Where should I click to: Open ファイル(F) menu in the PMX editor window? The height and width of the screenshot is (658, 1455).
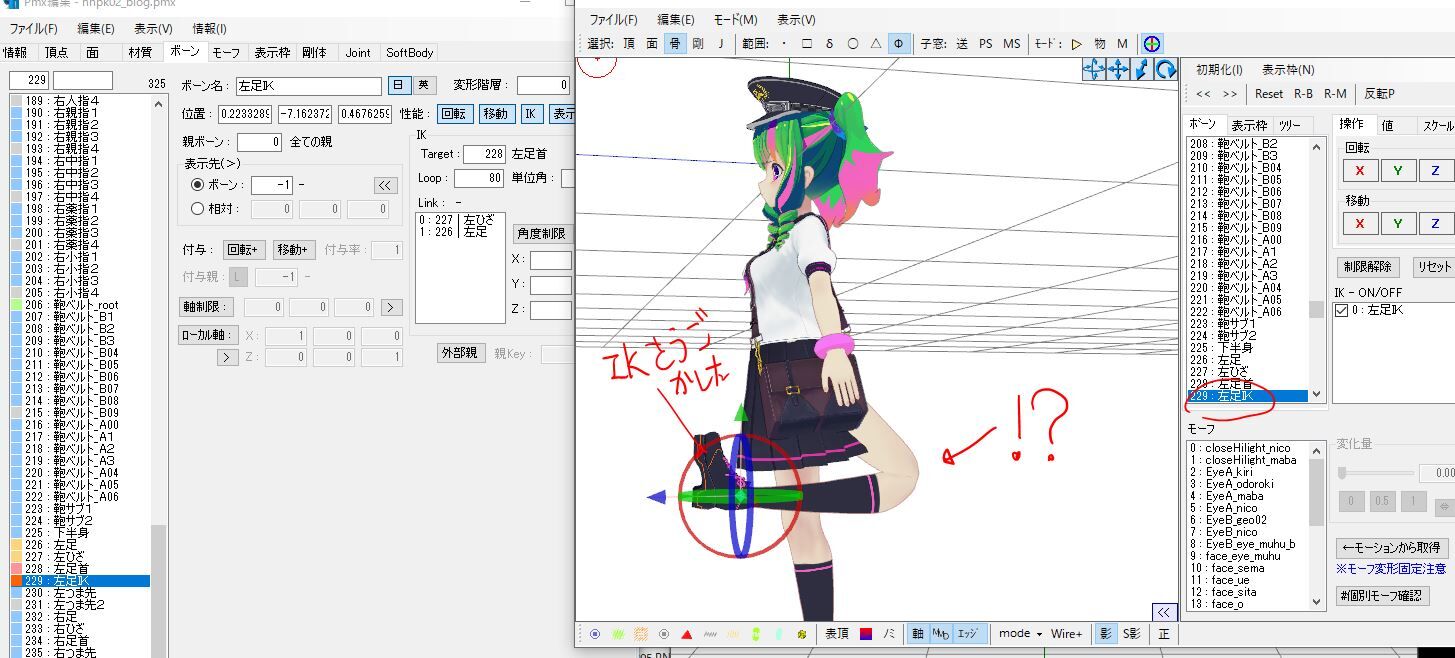(33, 29)
